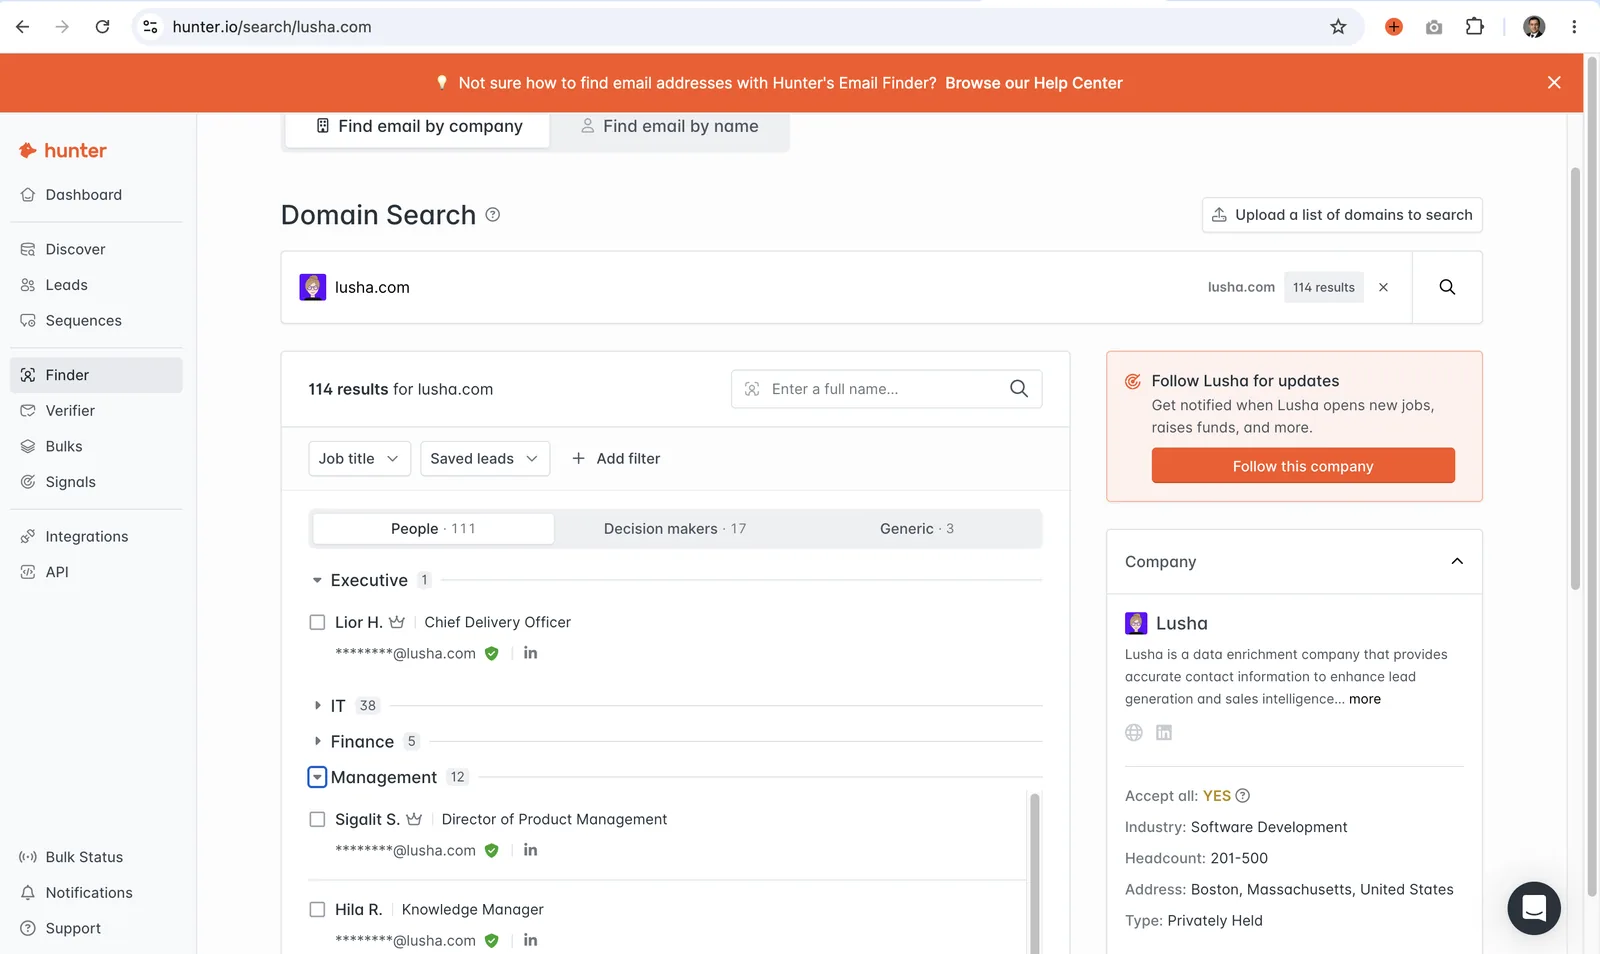The image size is (1600, 954).
Task: Switch to Find email by company tab
Action: click(x=418, y=127)
